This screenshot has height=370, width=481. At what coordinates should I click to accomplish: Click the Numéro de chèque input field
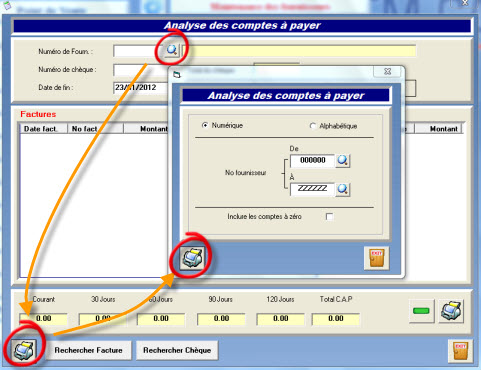[x=141, y=70]
